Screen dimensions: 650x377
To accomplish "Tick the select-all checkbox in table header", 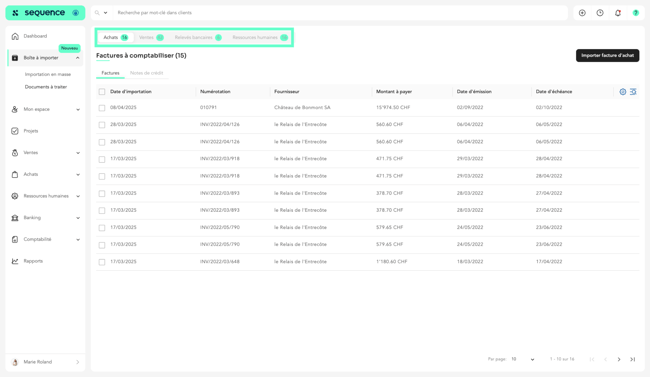I will (102, 92).
